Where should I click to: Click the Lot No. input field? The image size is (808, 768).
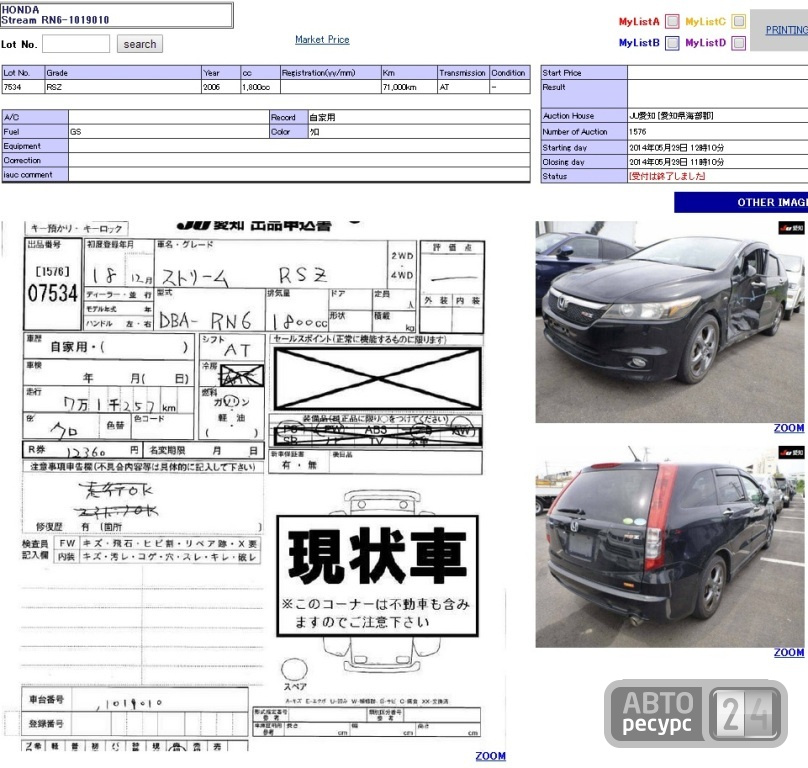coord(76,44)
